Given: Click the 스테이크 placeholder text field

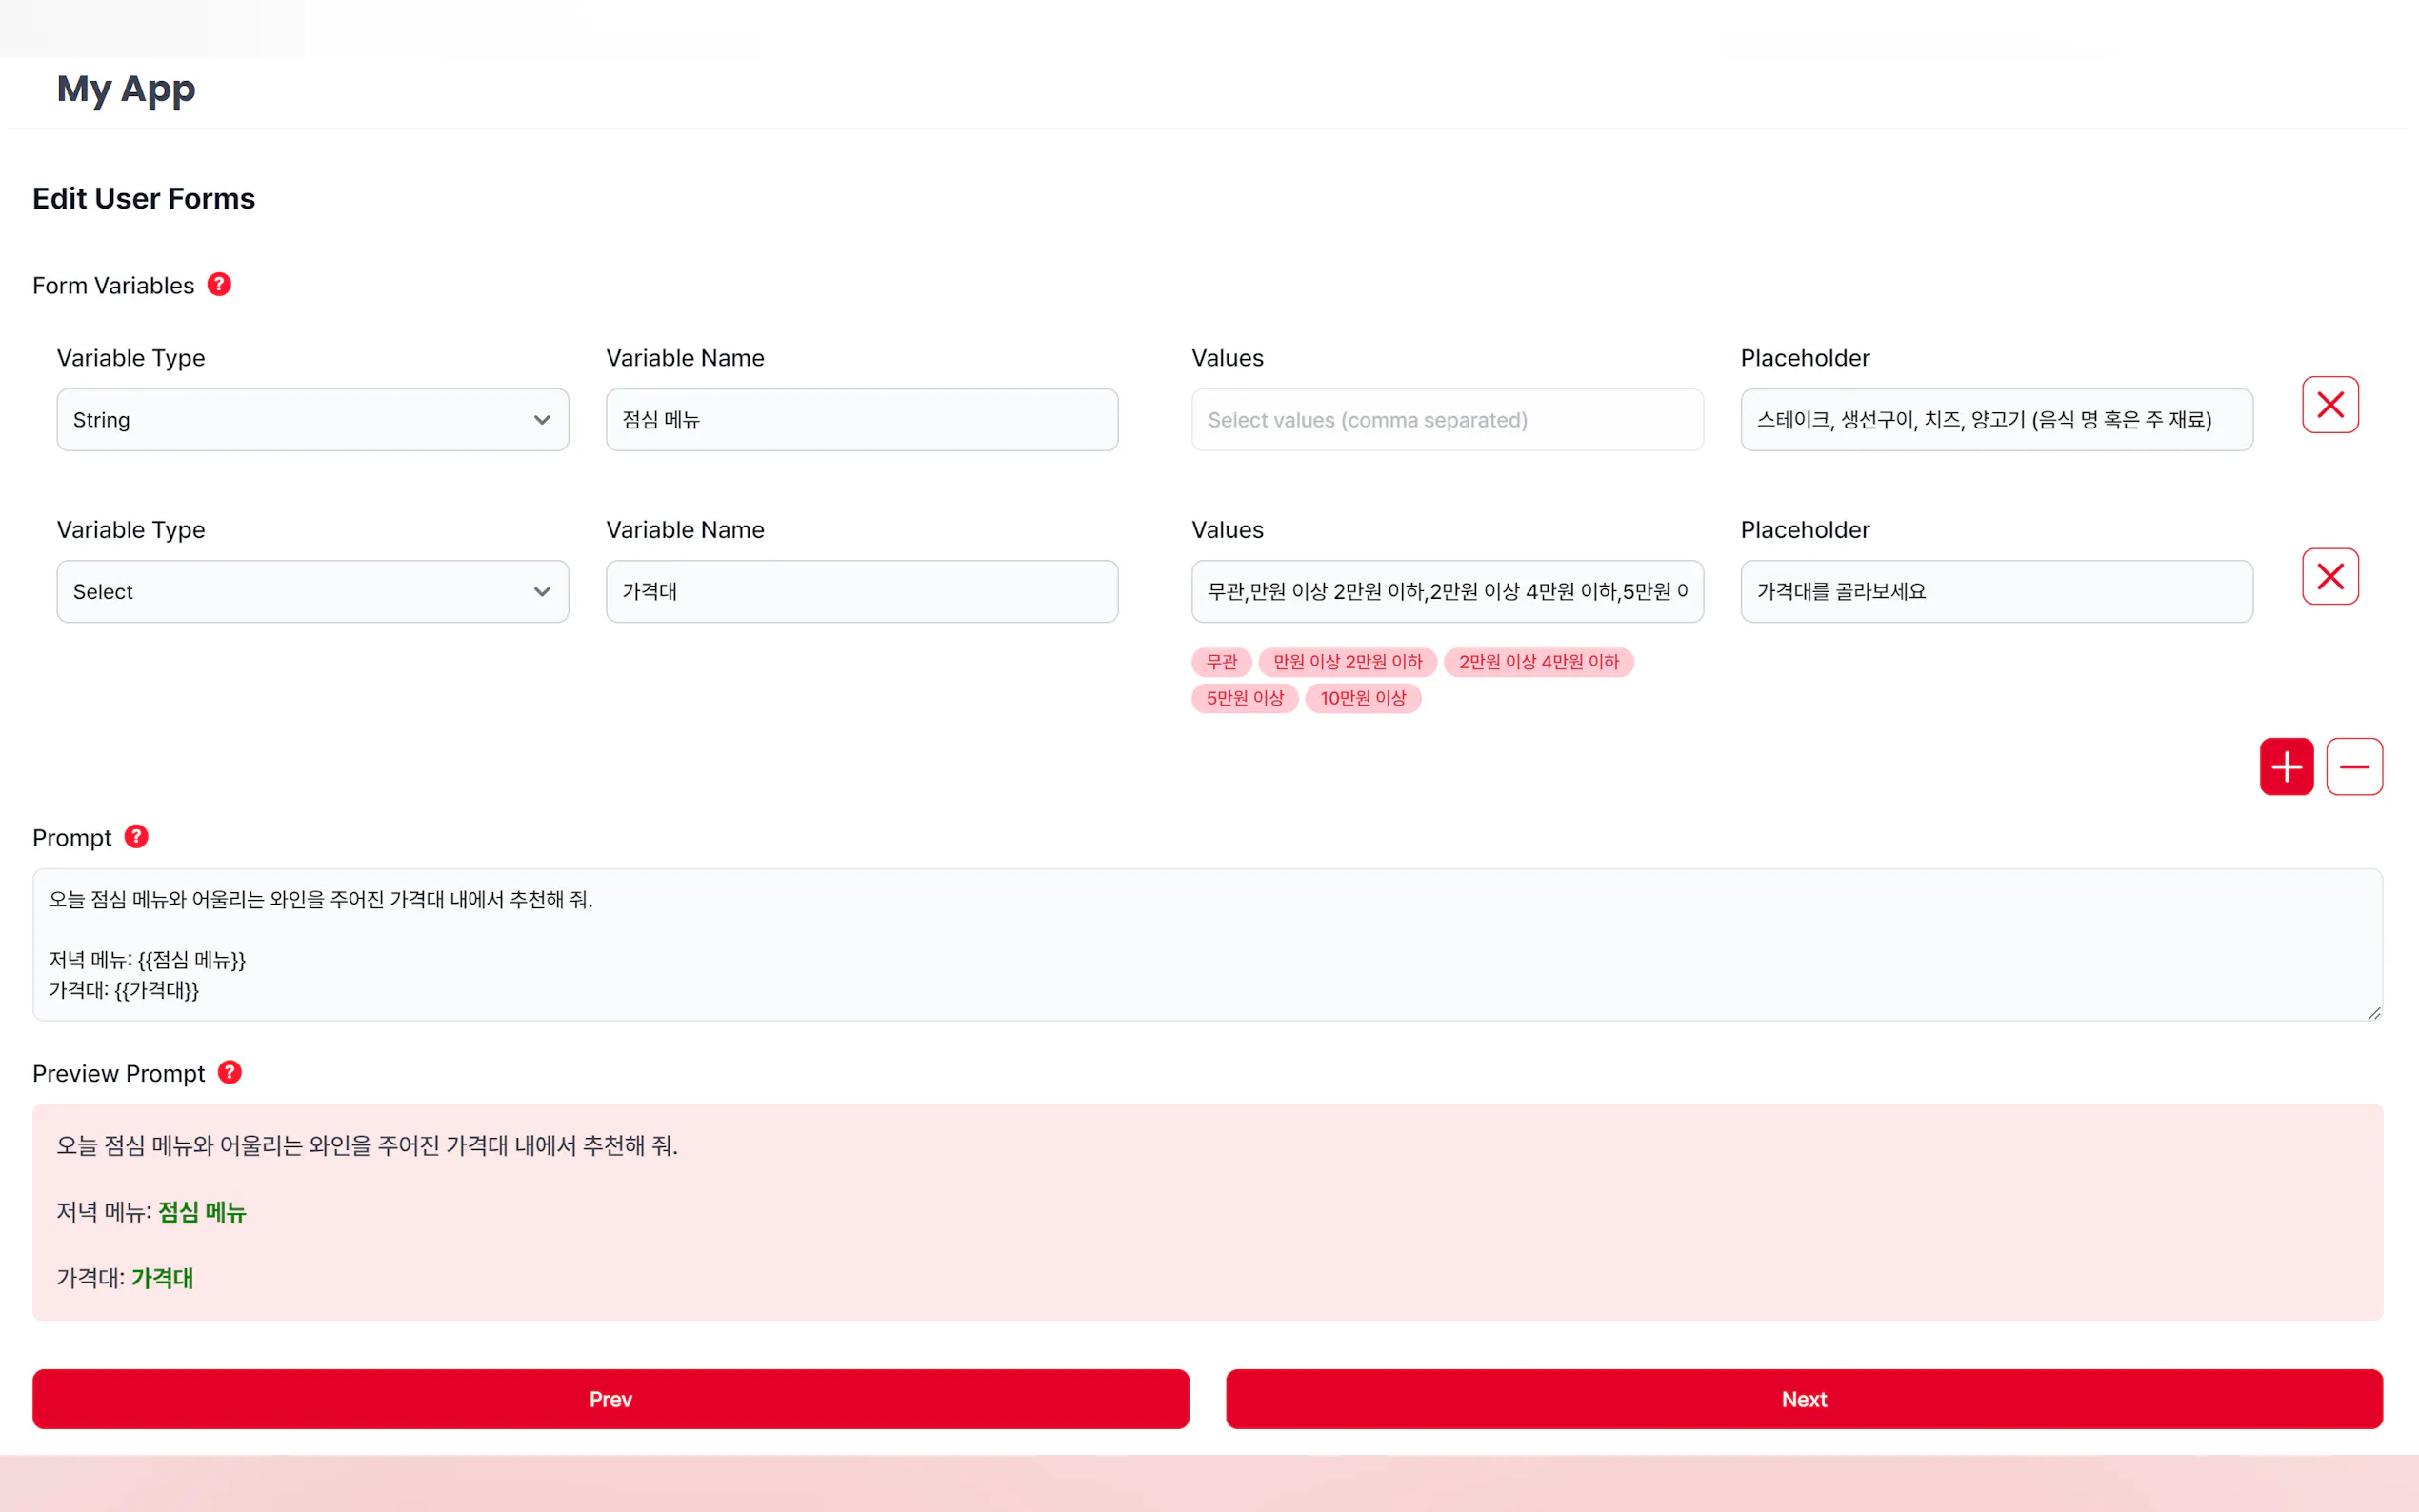Looking at the screenshot, I should coord(1995,420).
